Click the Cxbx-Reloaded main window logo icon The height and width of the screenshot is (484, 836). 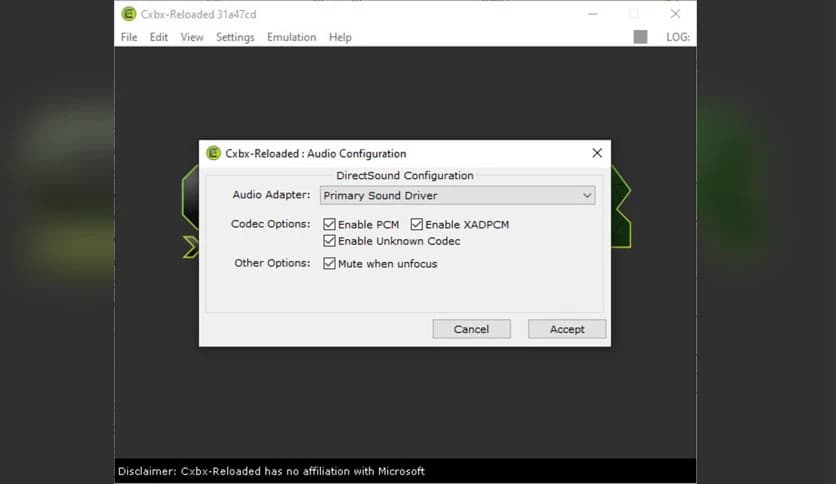coord(128,14)
